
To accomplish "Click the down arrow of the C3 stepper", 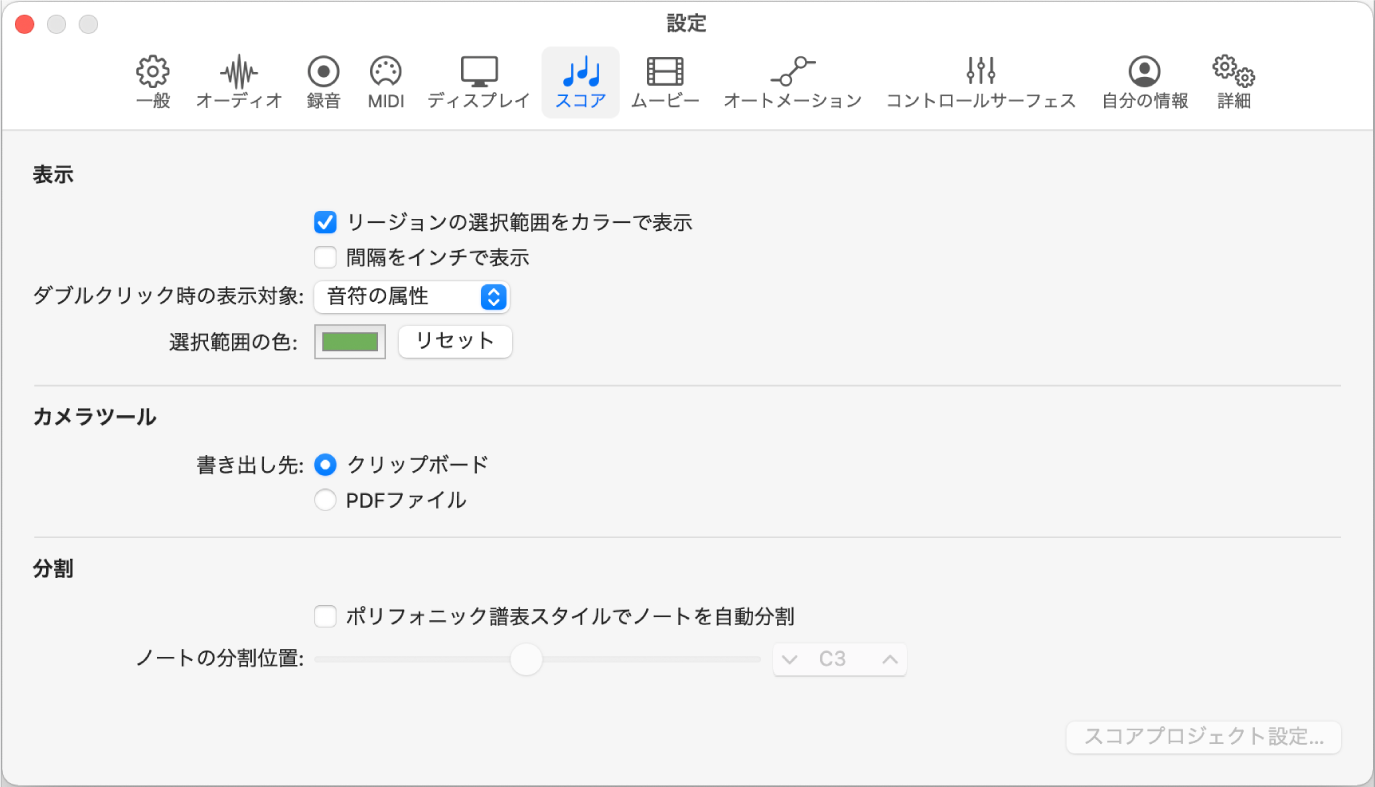I will pos(790,659).
